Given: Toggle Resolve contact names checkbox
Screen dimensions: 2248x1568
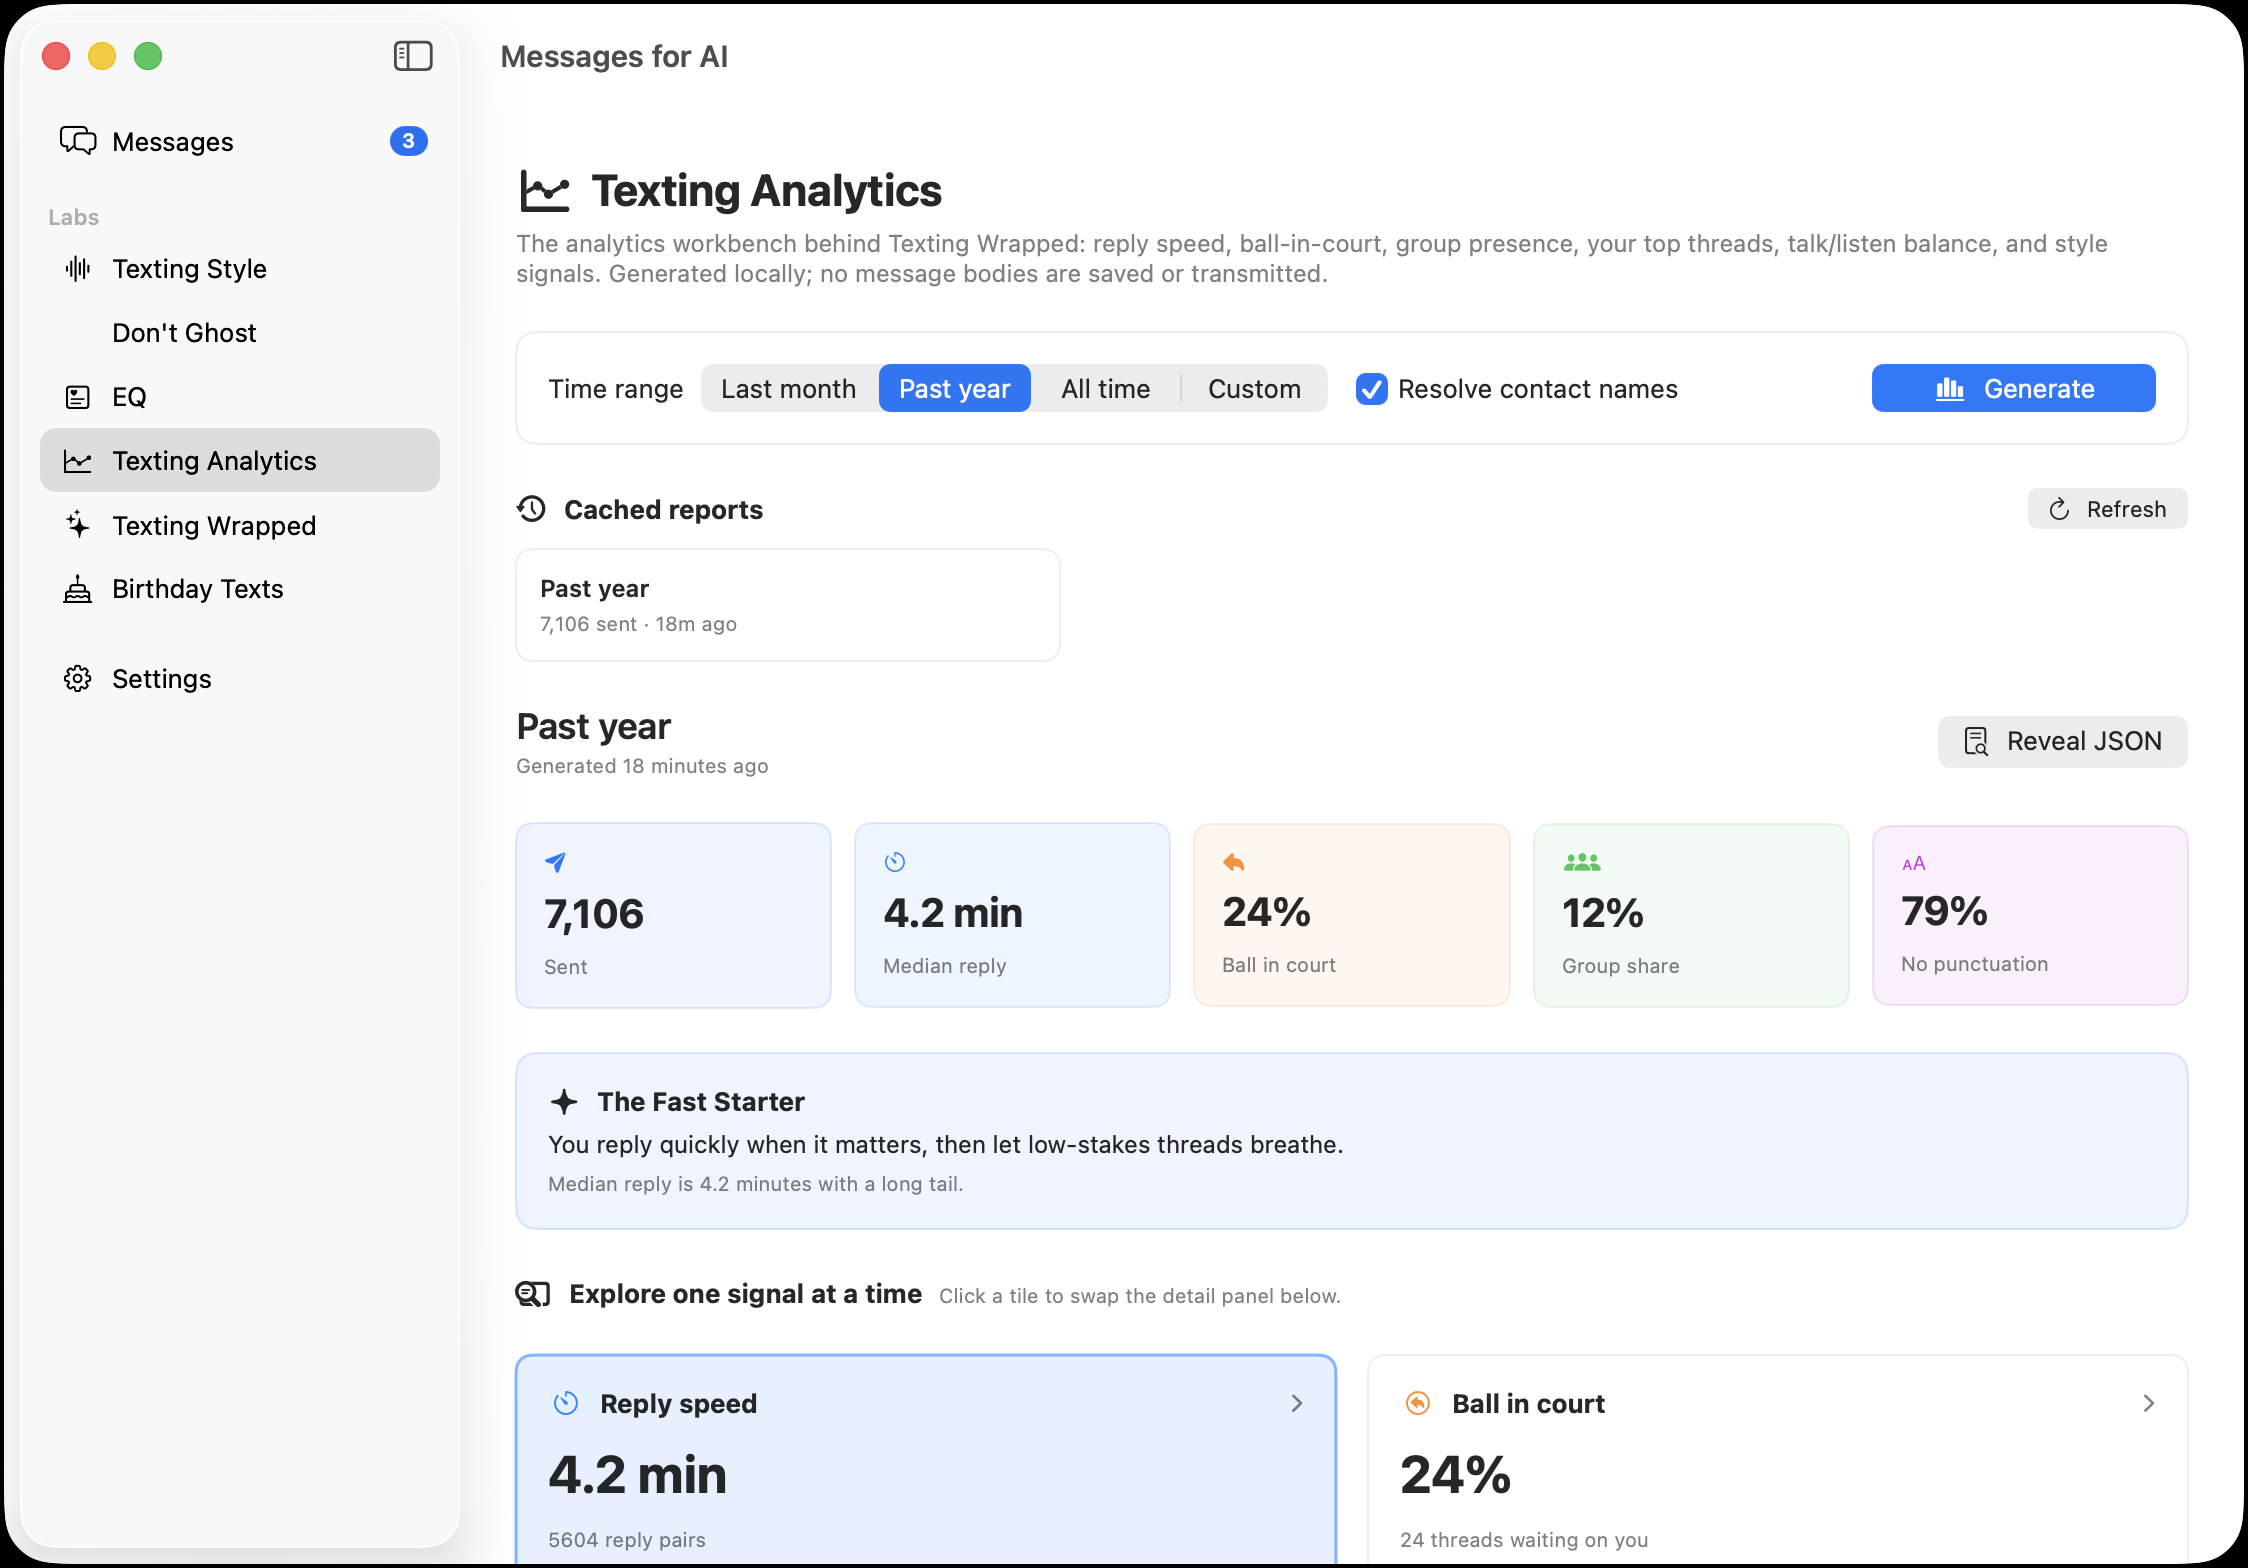Looking at the screenshot, I should tap(1372, 389).
